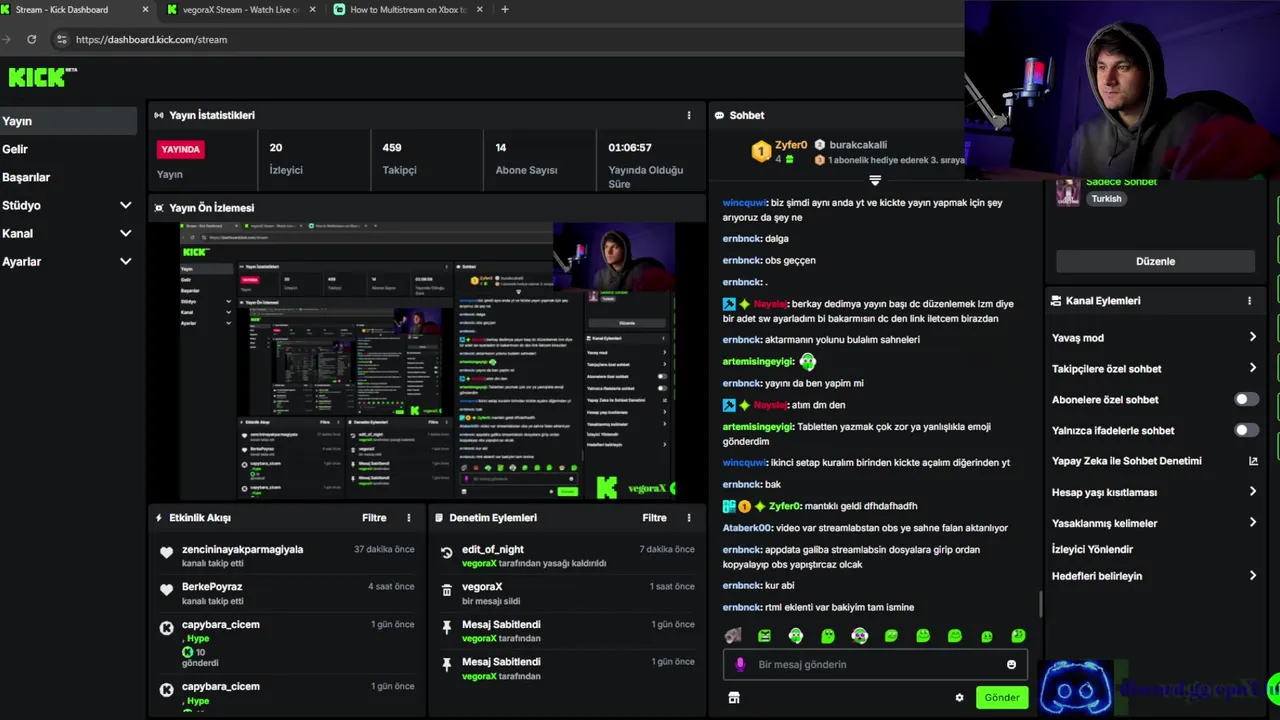The width and height of the screenshot is (1280, 720).
Task: Click the gray emote in the quick emote row
Action: tap(733, 636)
